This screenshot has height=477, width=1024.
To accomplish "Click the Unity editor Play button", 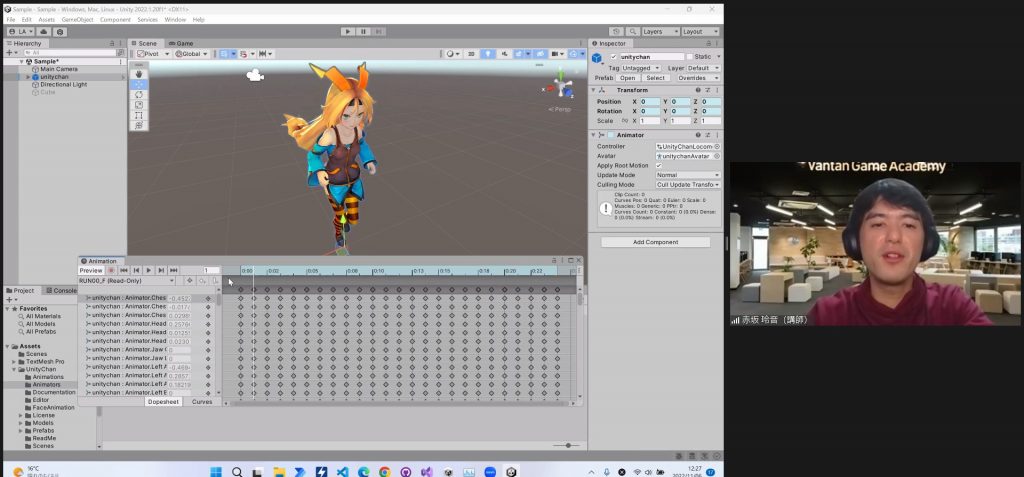I will pos(347,31).
